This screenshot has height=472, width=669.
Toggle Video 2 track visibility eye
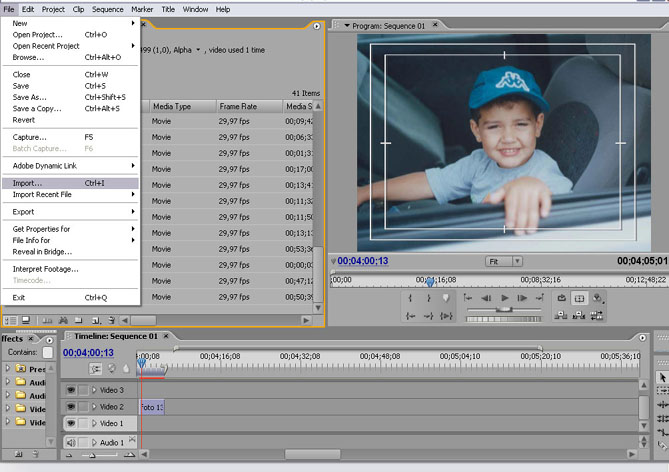point(71,407)
